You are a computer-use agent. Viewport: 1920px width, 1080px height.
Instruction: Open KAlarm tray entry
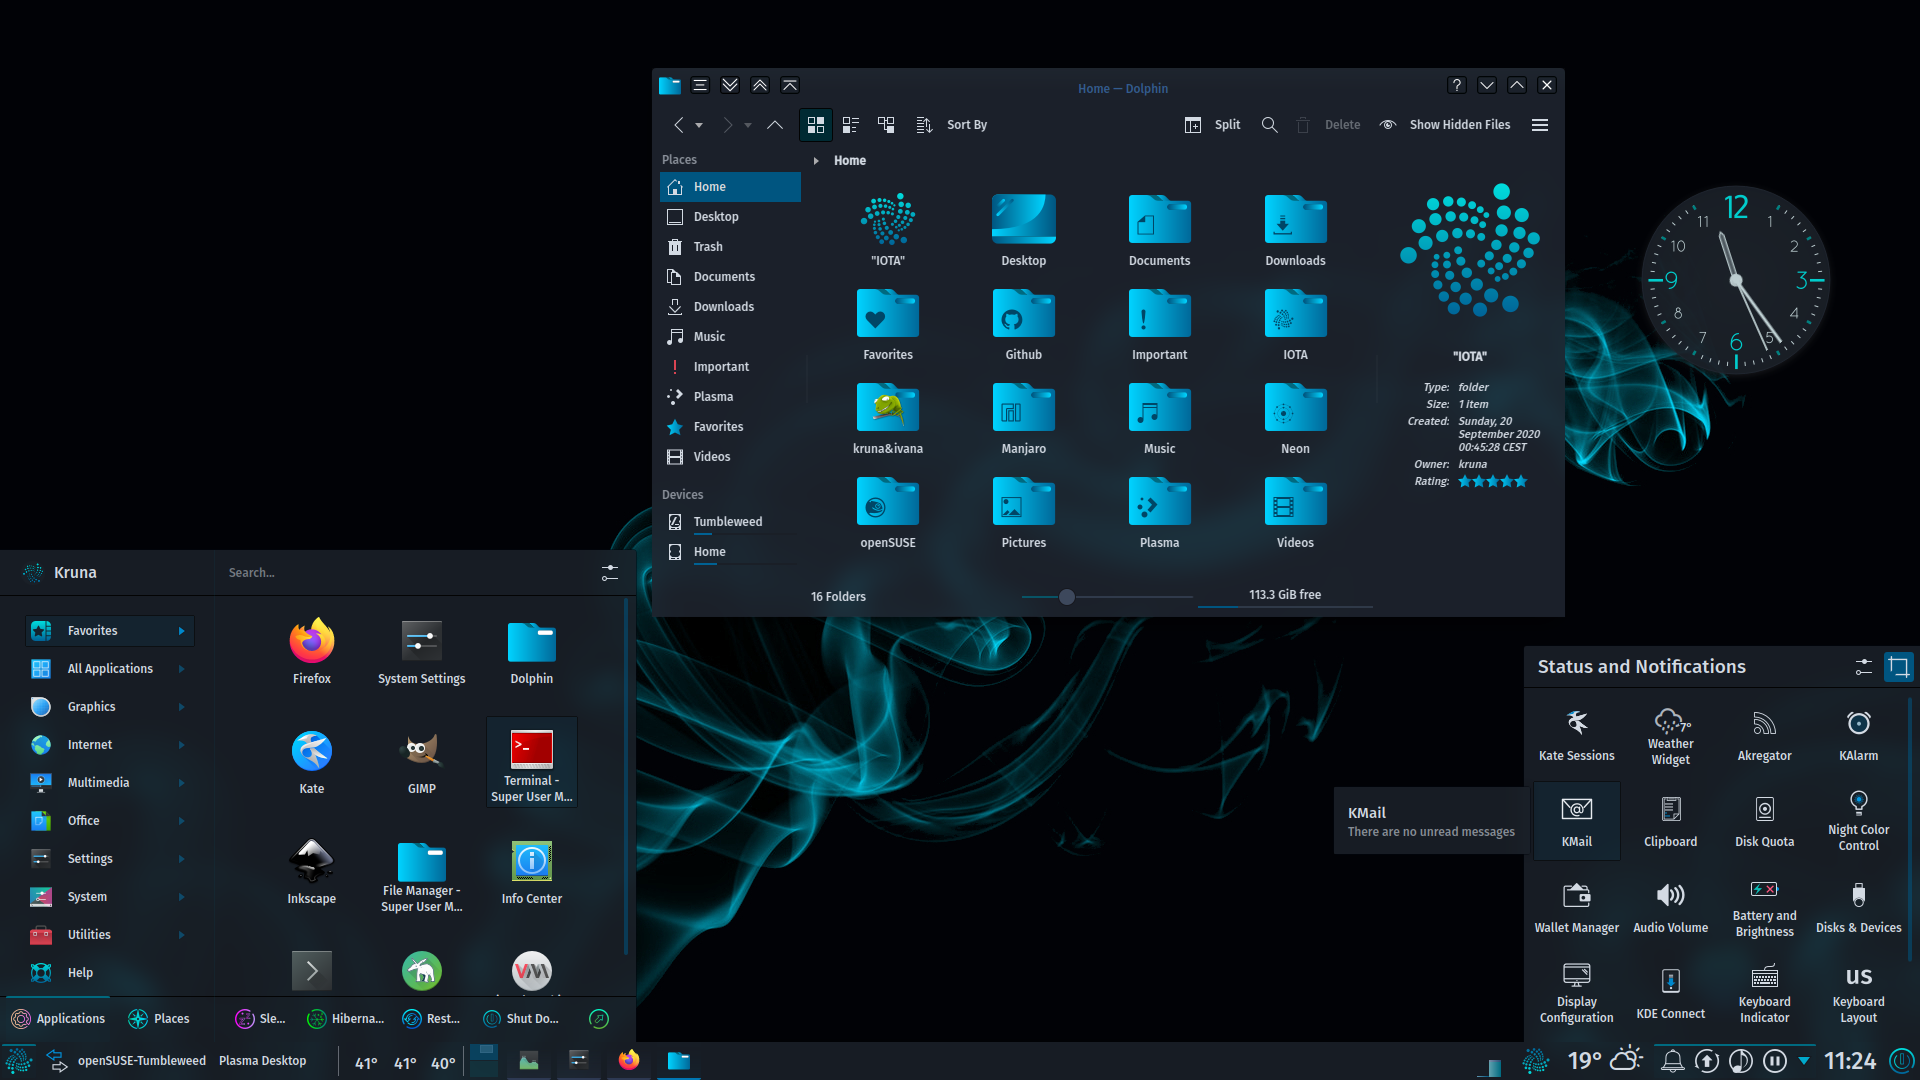pyautogui.click(x=1859, y=736)
